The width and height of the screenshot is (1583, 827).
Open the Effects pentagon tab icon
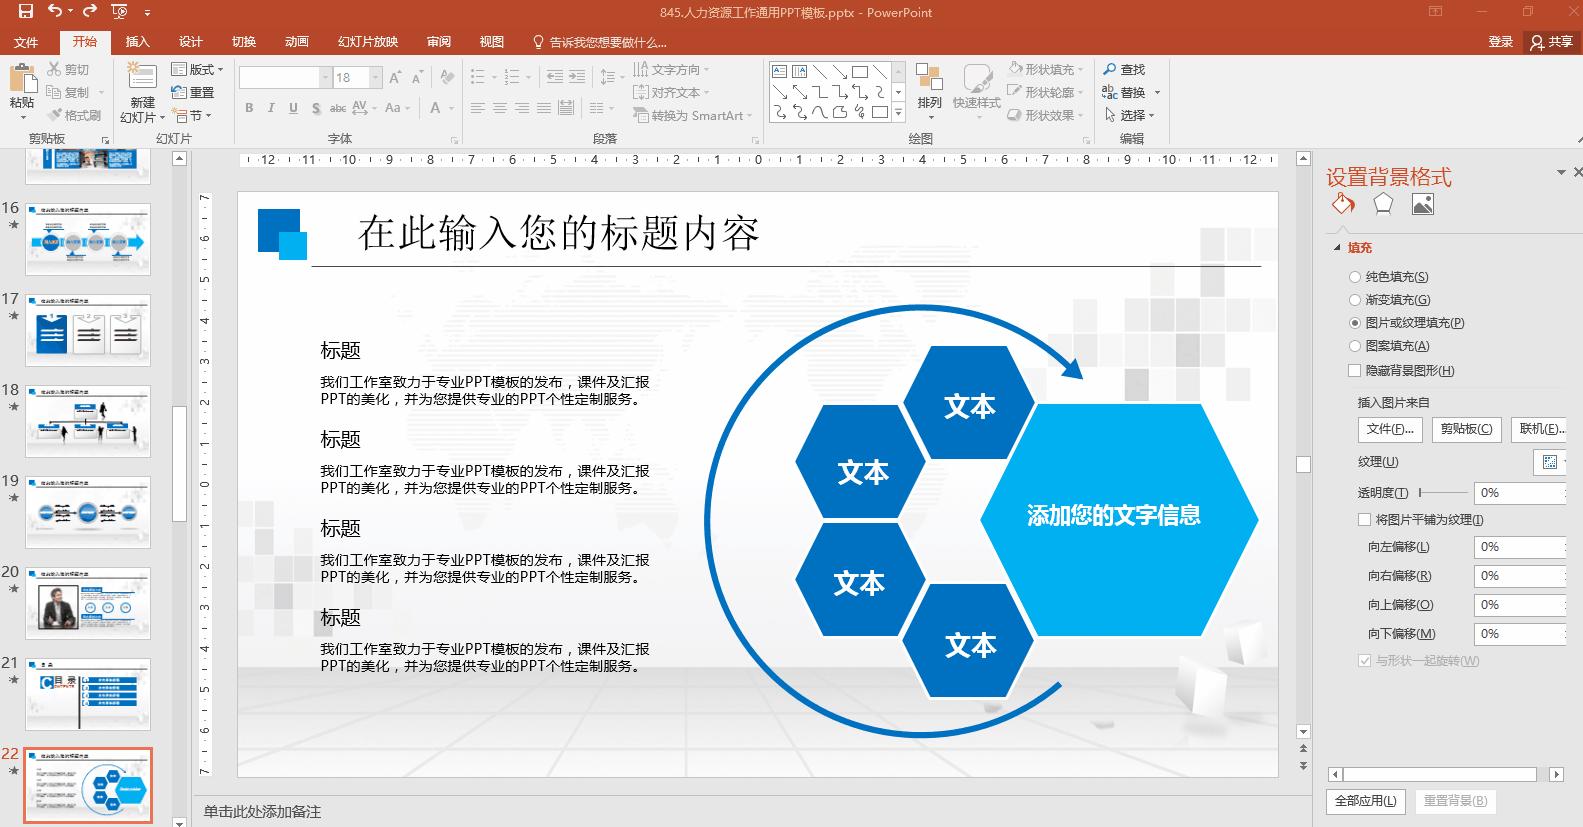(1383, 204)
